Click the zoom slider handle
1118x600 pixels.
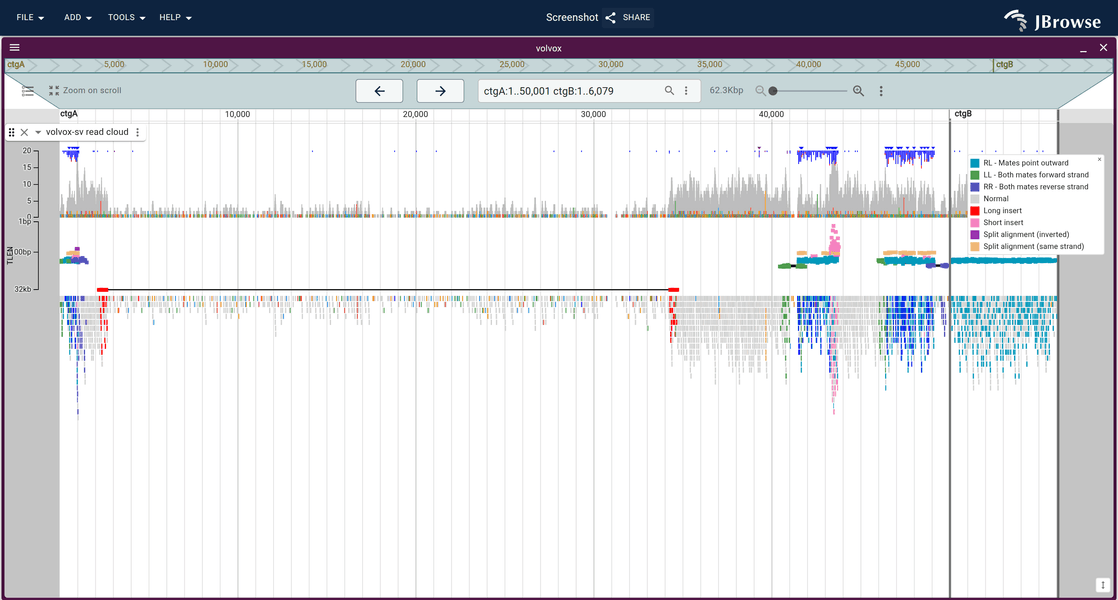(x=773, y=90)
